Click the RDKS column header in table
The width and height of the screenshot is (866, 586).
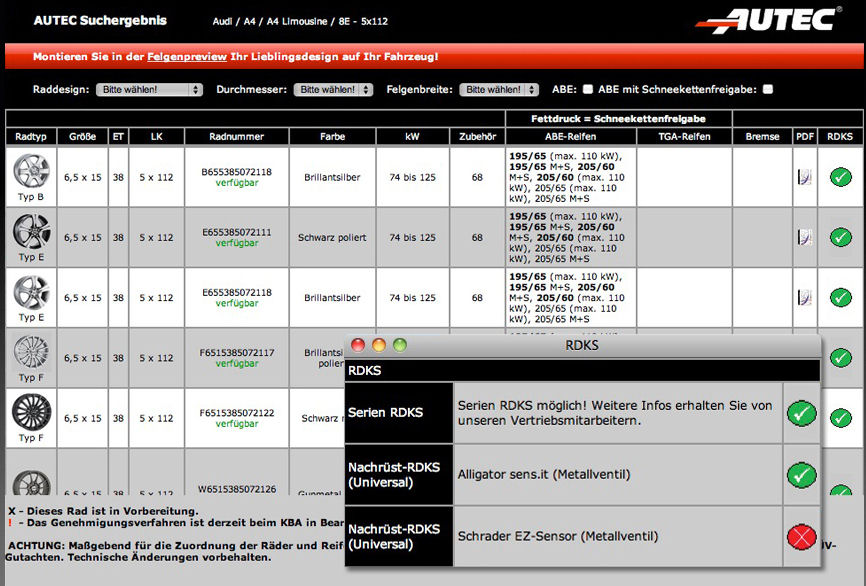(840, 136)
